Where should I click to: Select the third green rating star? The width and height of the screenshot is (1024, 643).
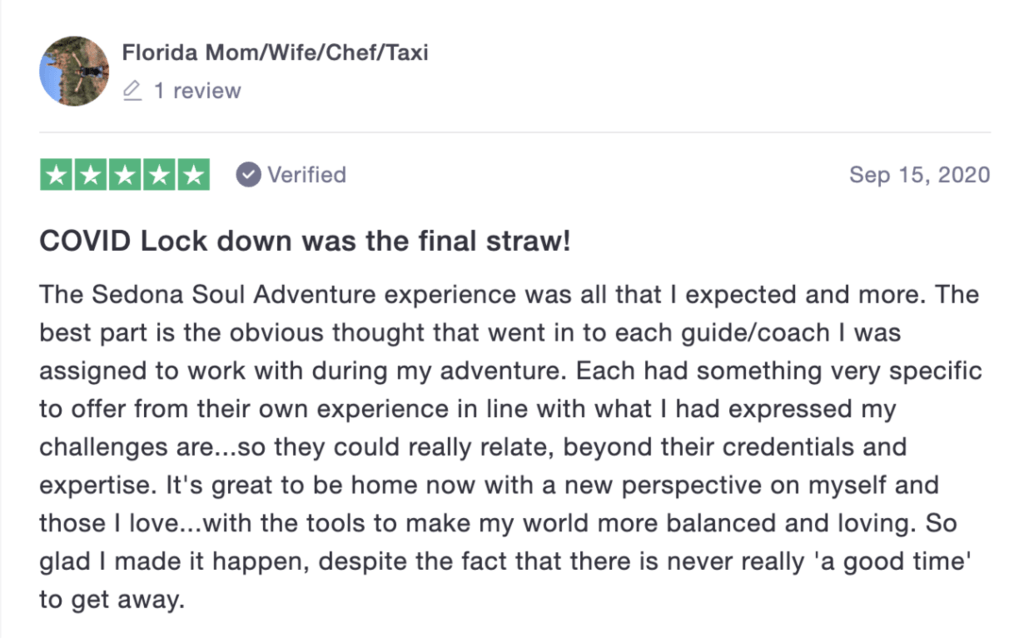125,175
